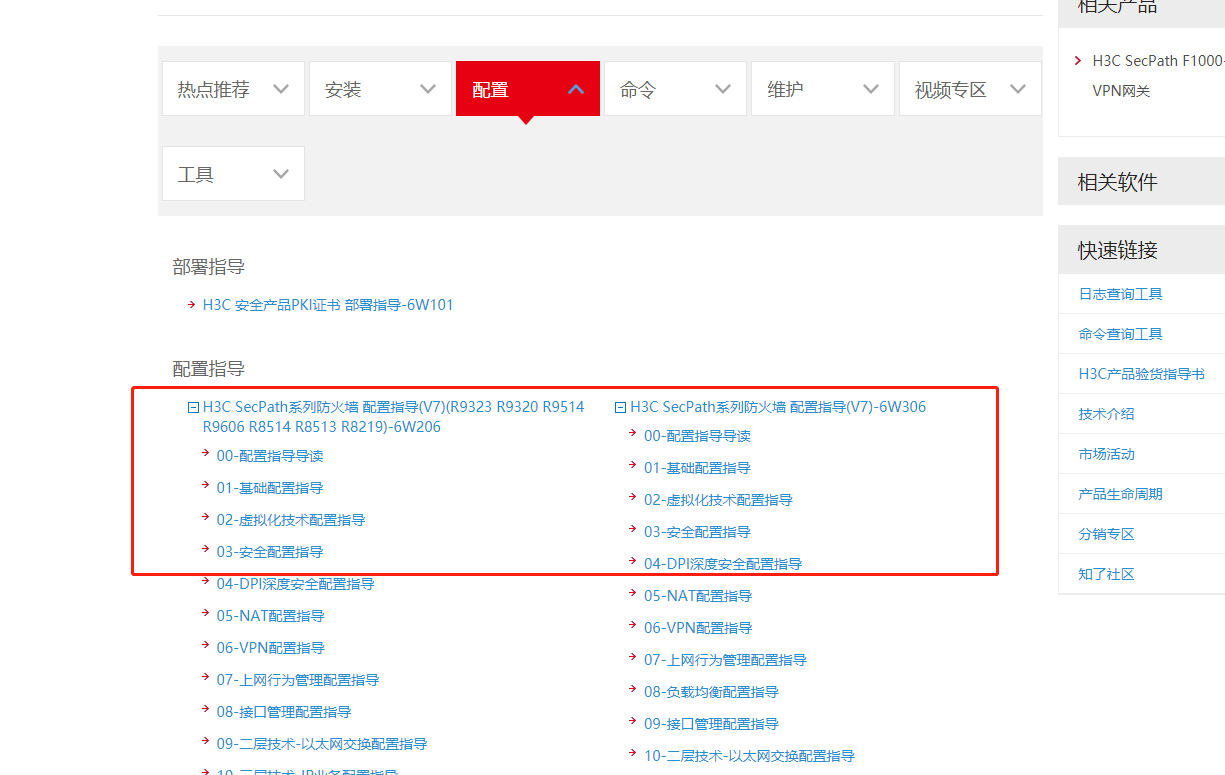Open 03-安全配置指导 under 6W206
Viewport: 1225px width, 775px height.
[x=270, y=552]
